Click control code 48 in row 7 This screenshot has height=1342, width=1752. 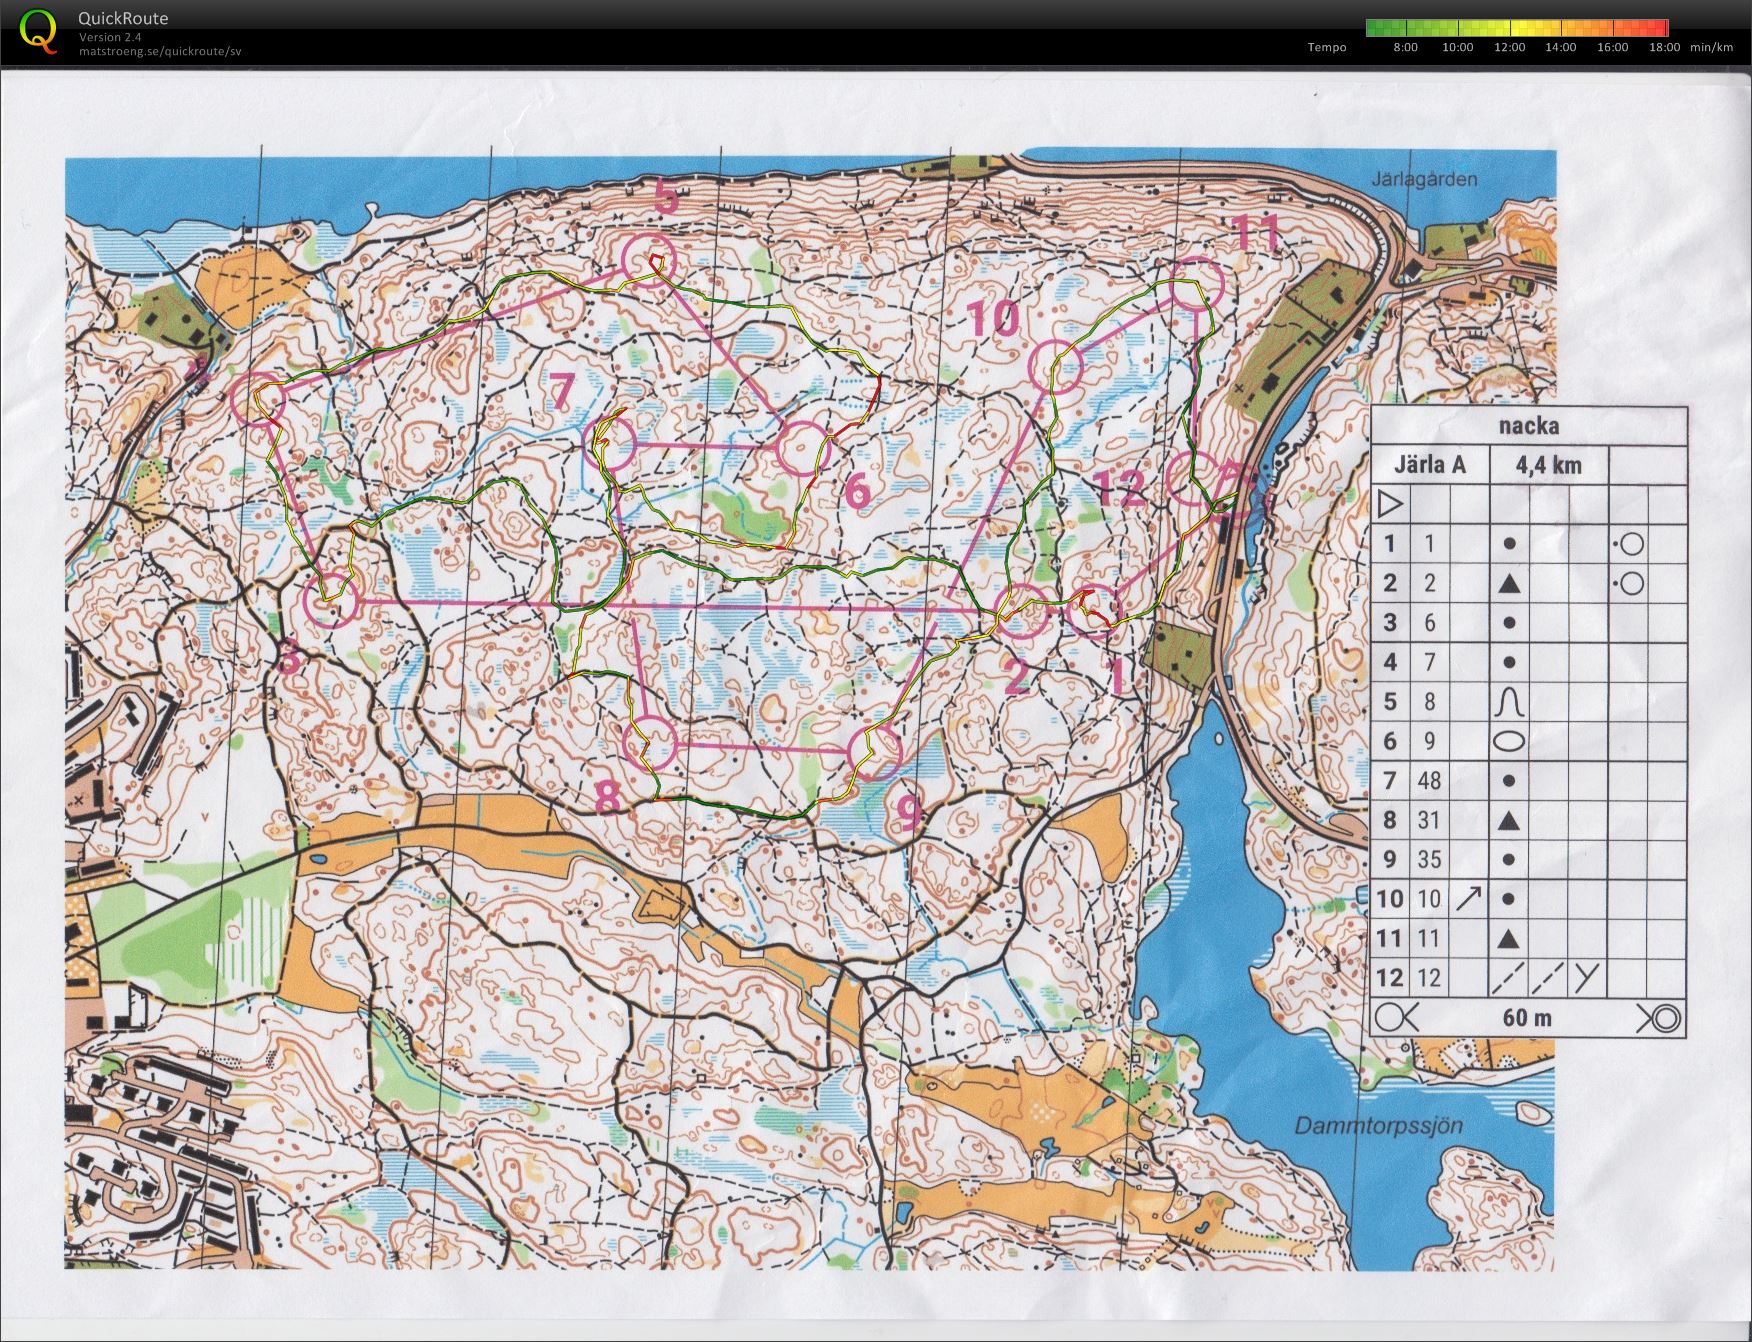[1429, 780]
